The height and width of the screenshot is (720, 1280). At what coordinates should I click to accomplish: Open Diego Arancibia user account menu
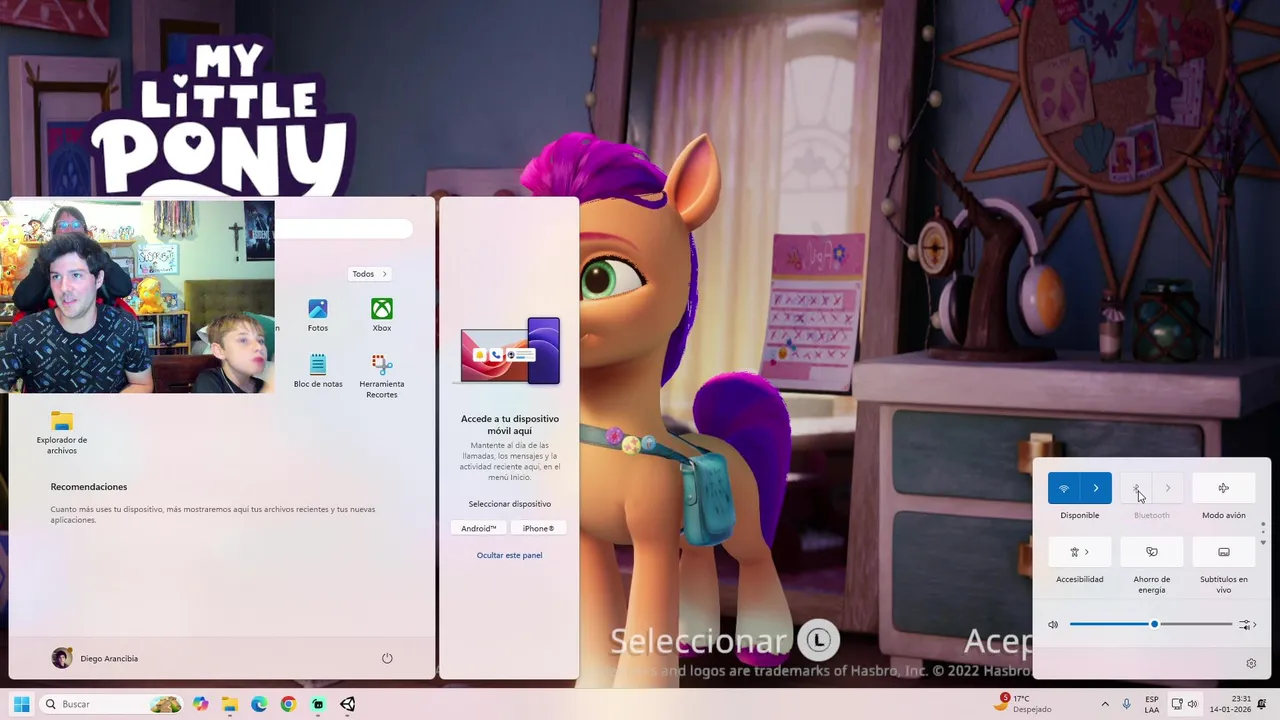tap(95, 658)
